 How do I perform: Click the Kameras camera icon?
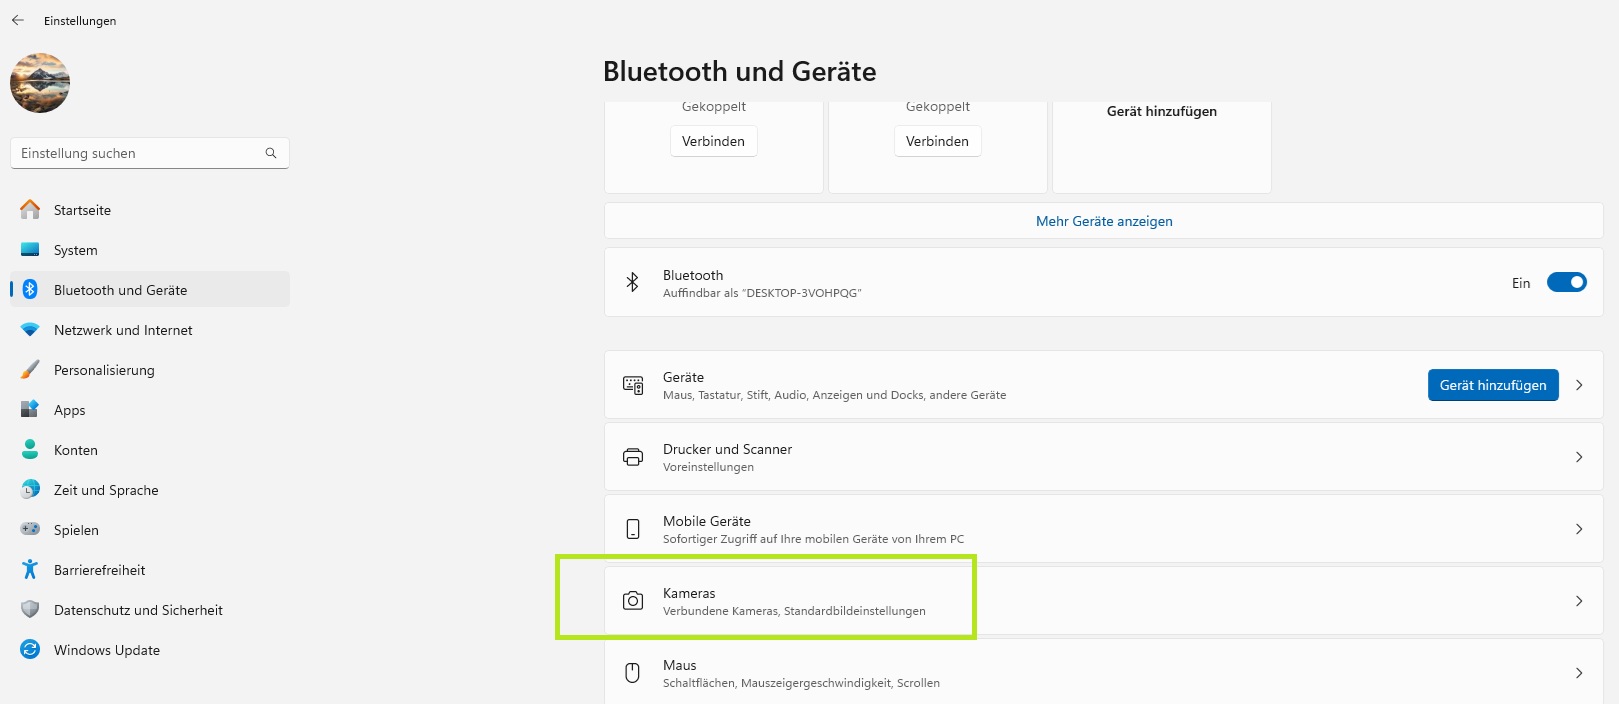point(633,601)
